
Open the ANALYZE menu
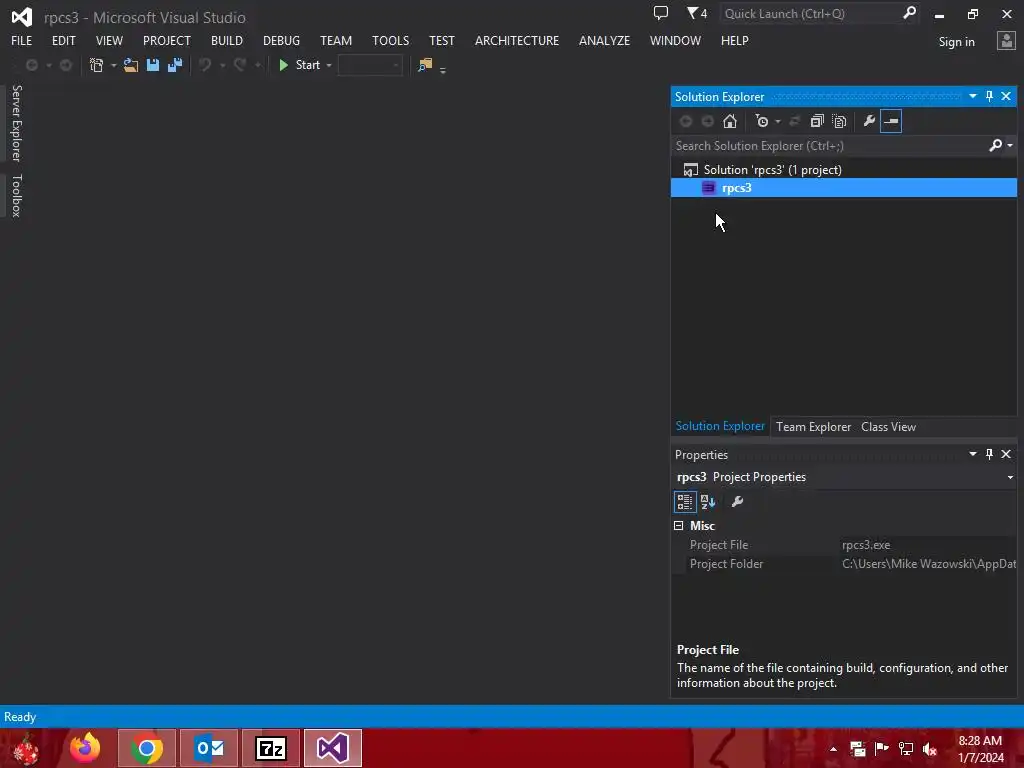click(x=604, y=40)
